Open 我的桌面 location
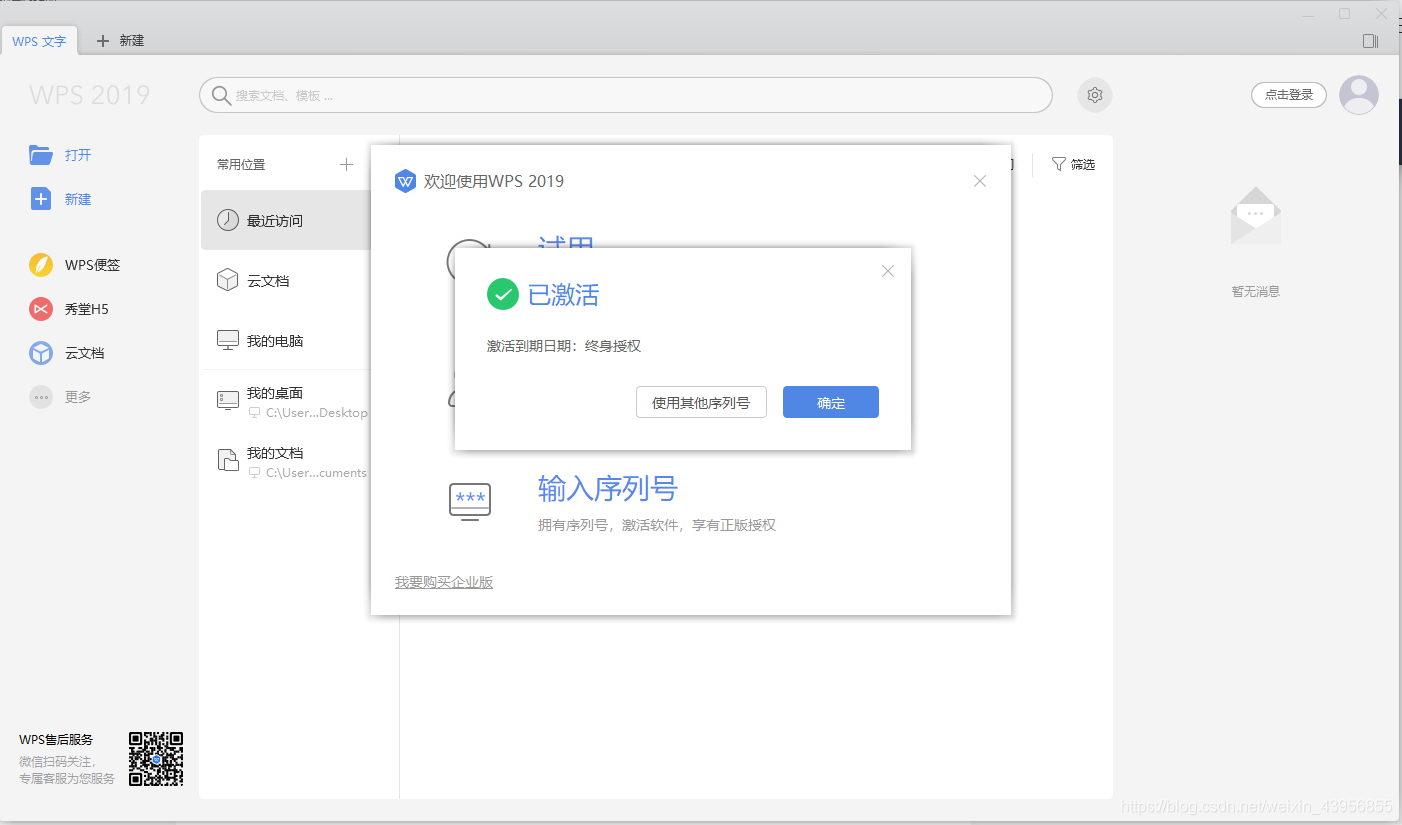Screen dimensions: 1402x825 pos(285,402)
